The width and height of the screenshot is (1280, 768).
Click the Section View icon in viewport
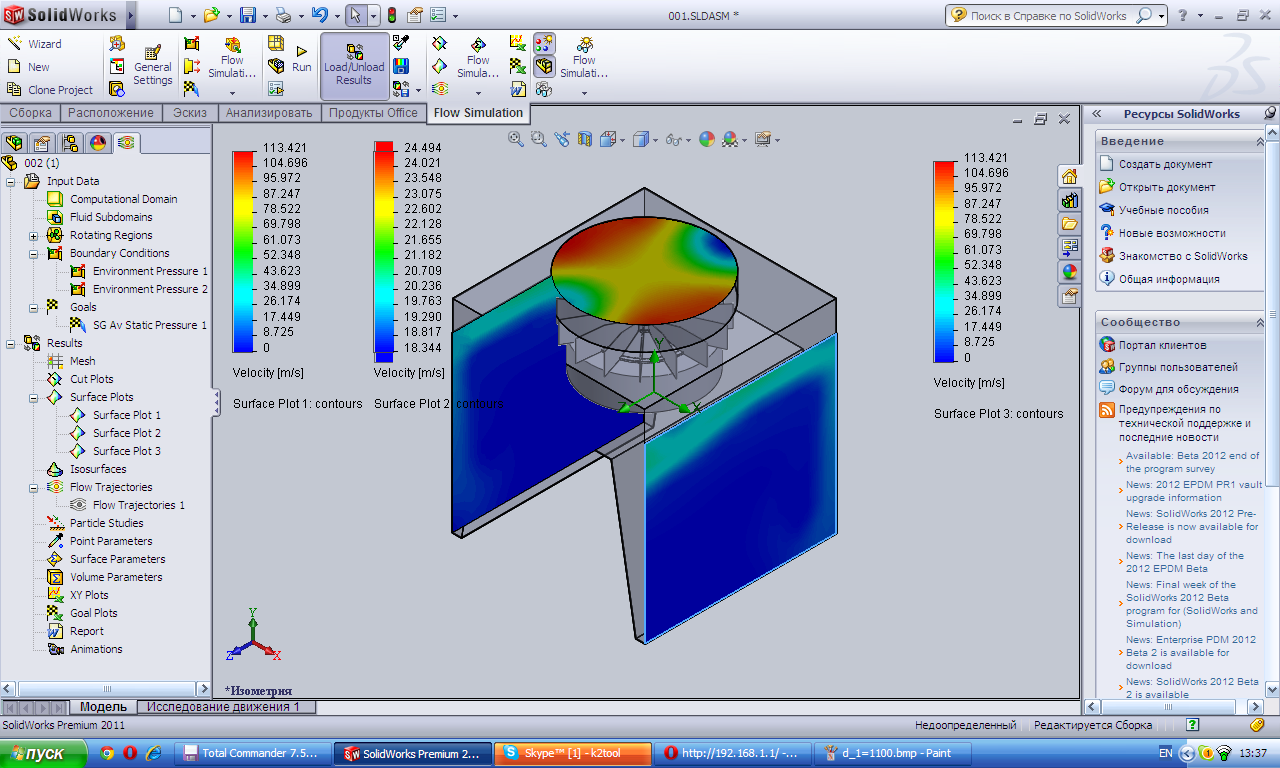585,139
